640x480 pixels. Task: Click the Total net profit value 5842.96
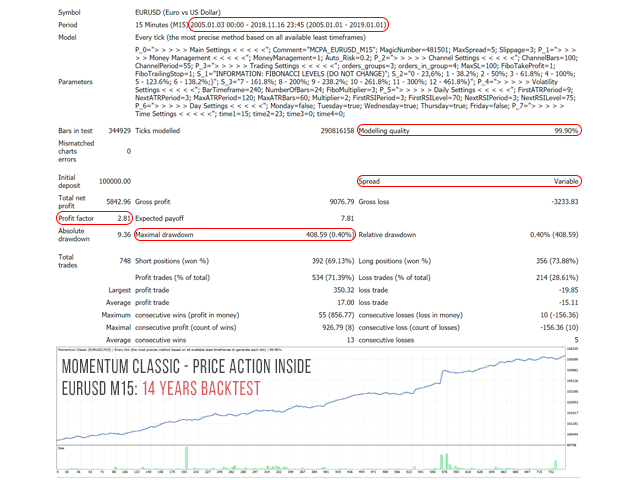tap(118, 202)
